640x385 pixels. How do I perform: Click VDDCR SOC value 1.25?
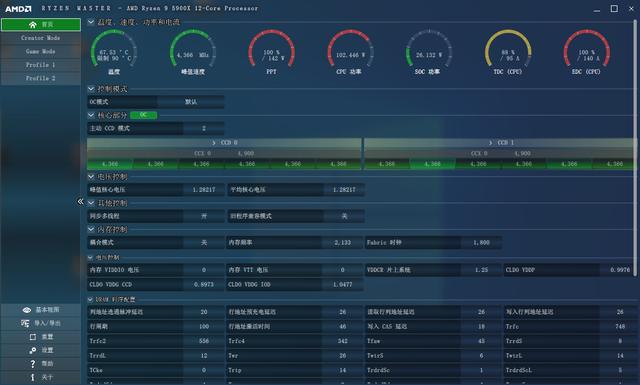pos(481,270)
